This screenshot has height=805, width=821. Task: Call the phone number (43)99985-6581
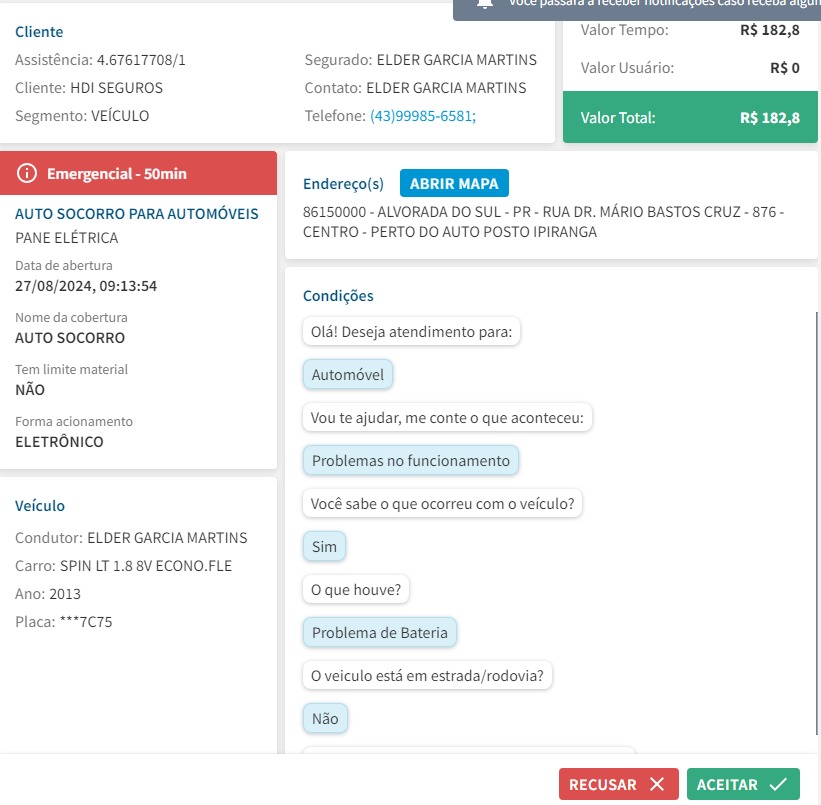coord(423,116)
